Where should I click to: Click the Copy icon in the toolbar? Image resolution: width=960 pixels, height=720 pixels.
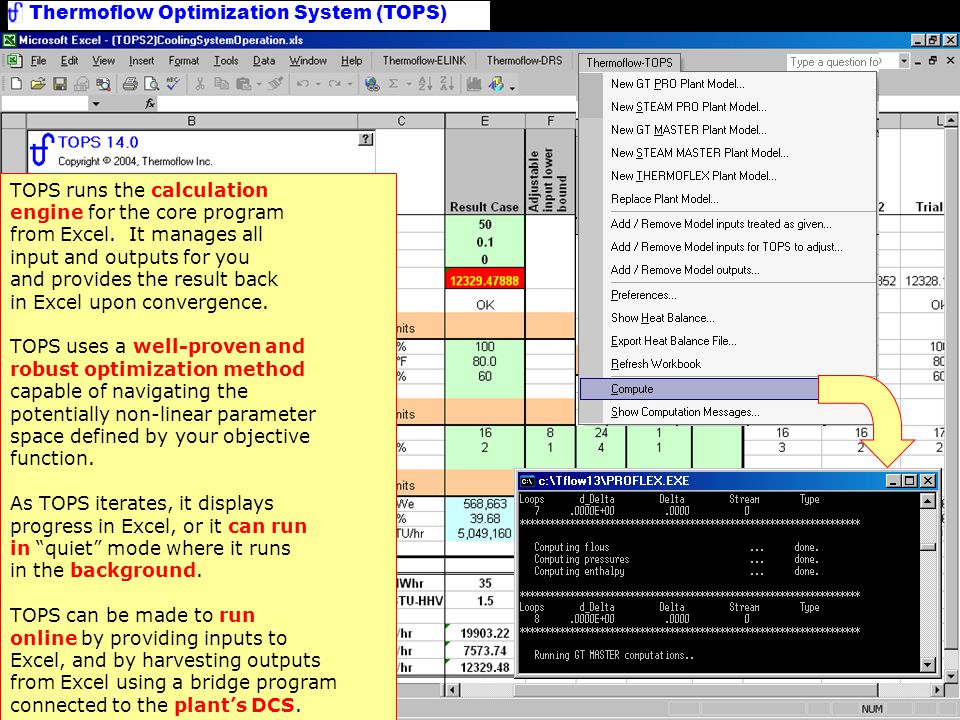coord(221,84)
